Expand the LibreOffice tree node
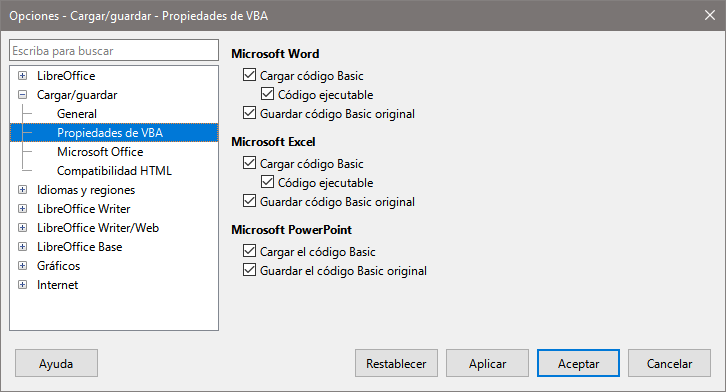The image size is (726, 392). (x=22, y=75)
